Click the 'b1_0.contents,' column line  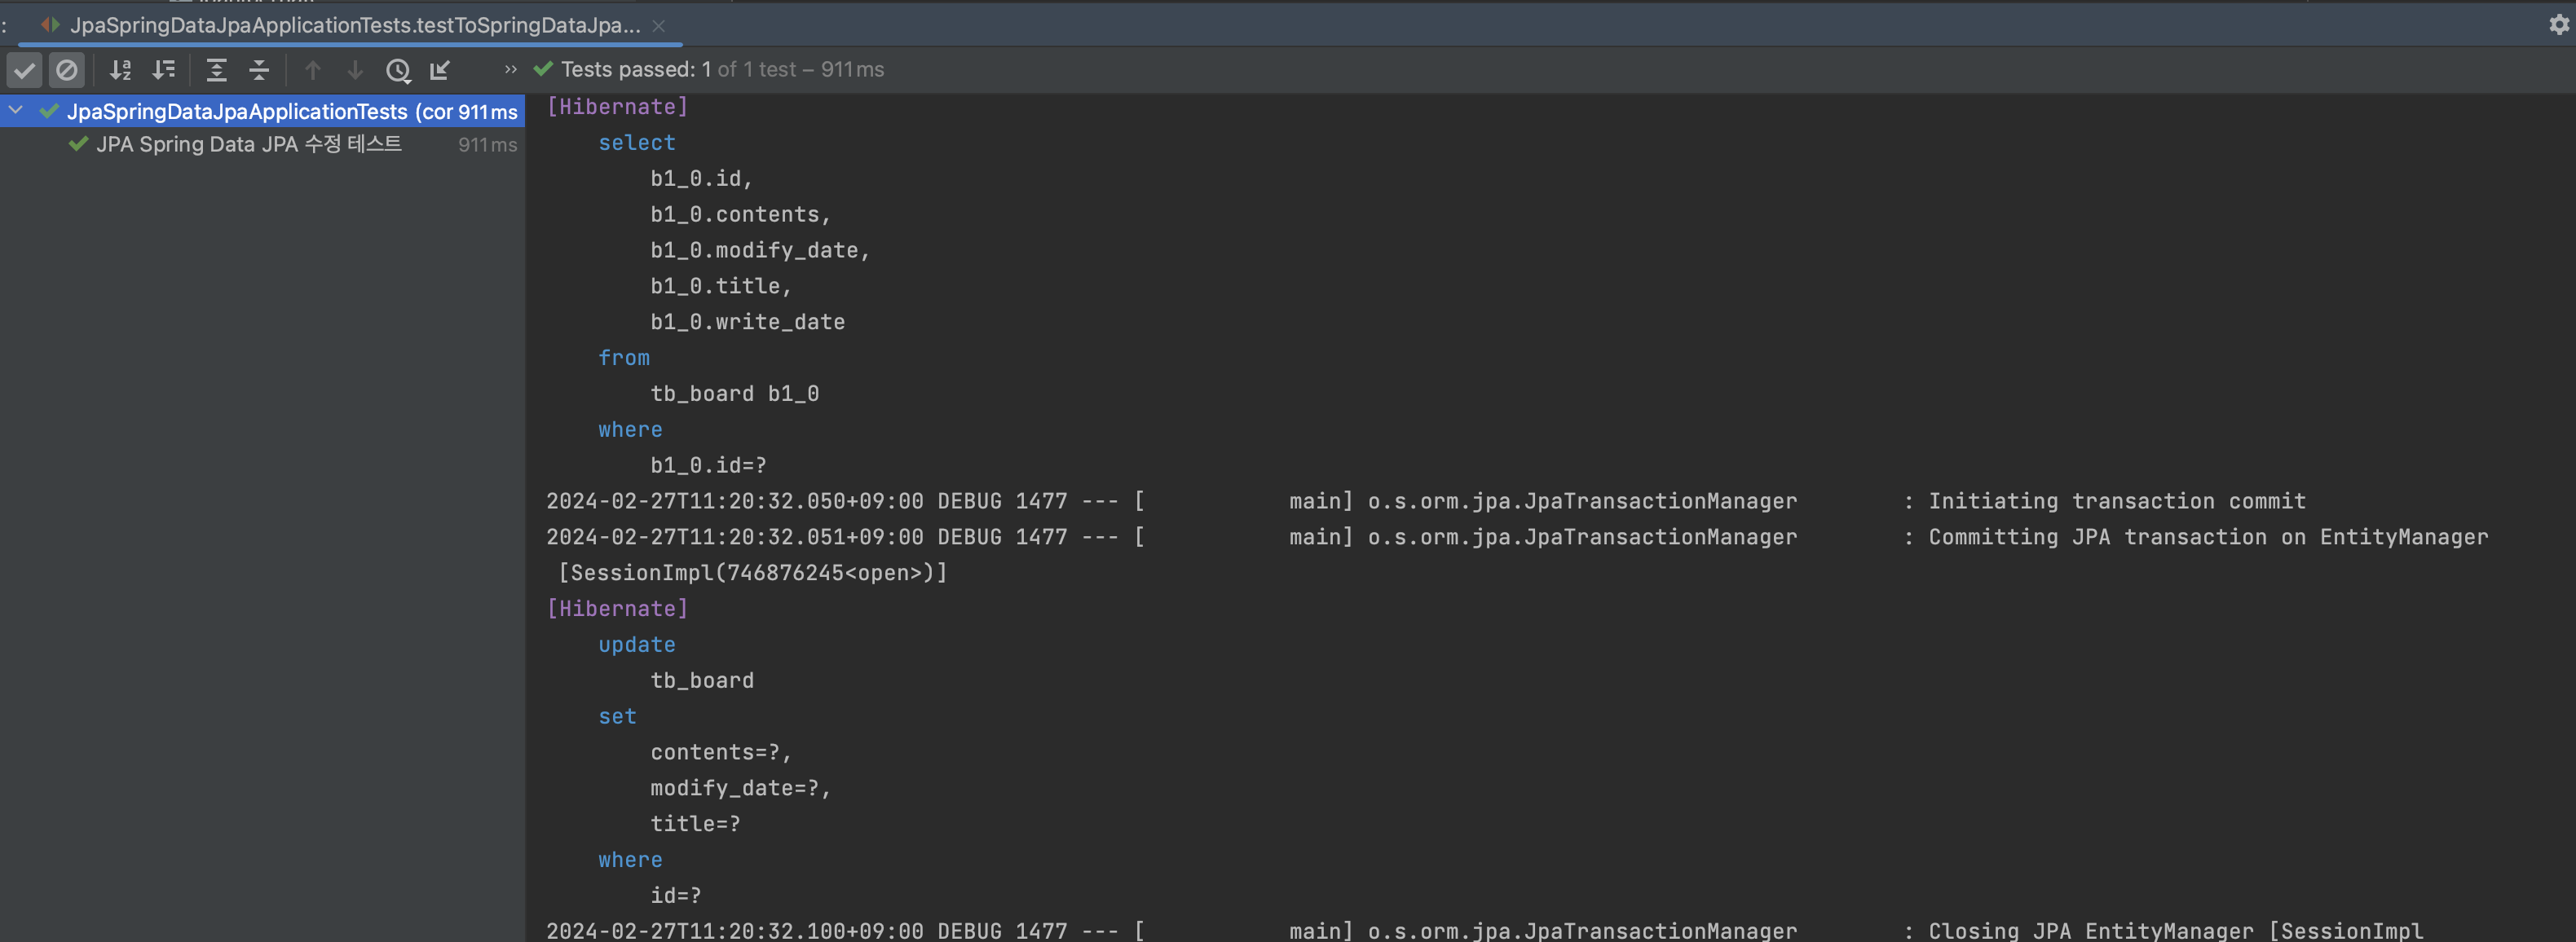pos(740,215)
